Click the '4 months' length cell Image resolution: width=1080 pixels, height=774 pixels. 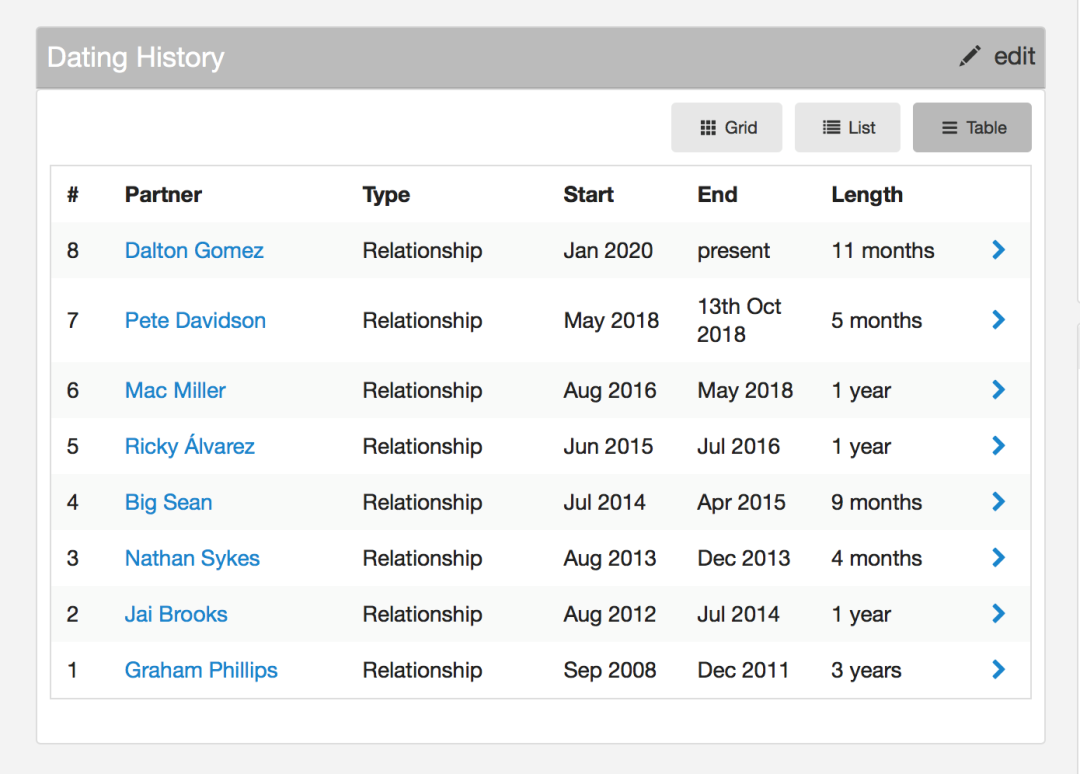(x=876, y=558)
